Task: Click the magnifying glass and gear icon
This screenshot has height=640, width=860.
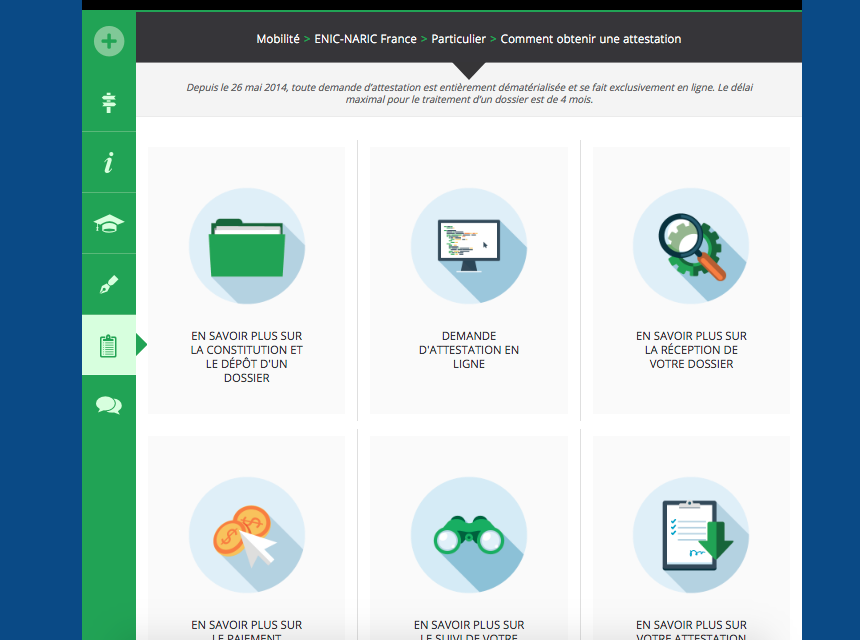Action: click(x=691, y=246)
